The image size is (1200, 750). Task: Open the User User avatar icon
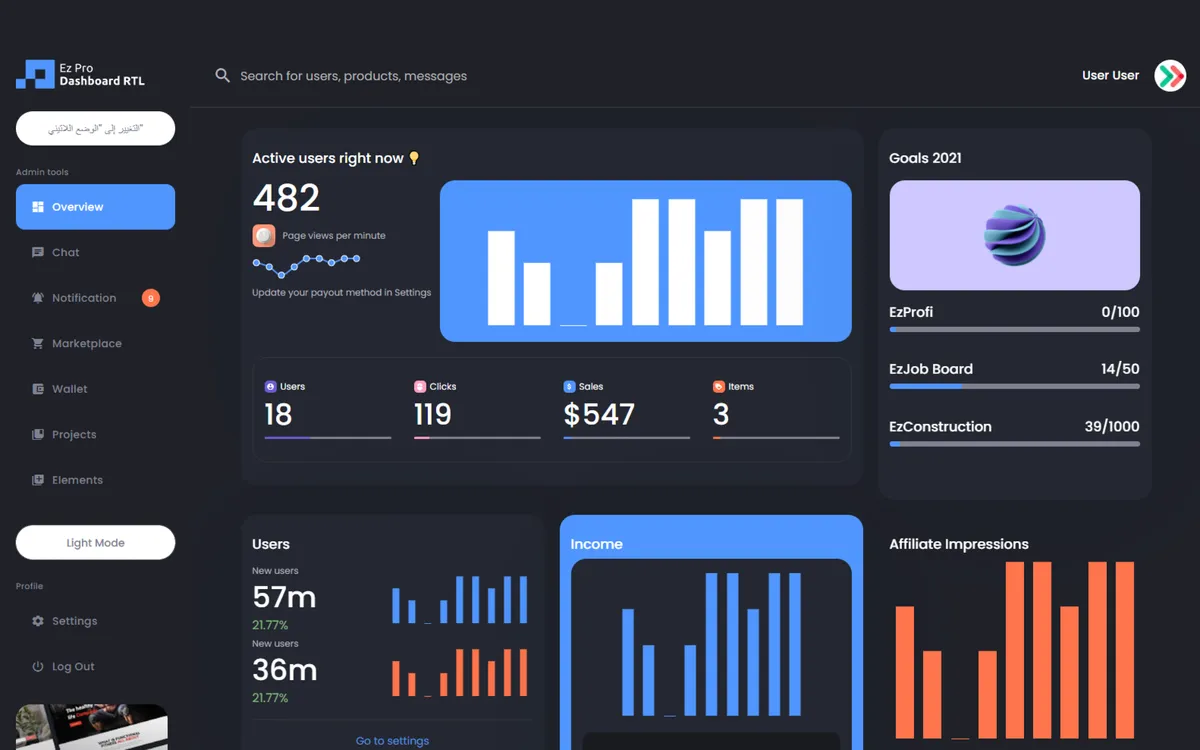click(1170, 75)
